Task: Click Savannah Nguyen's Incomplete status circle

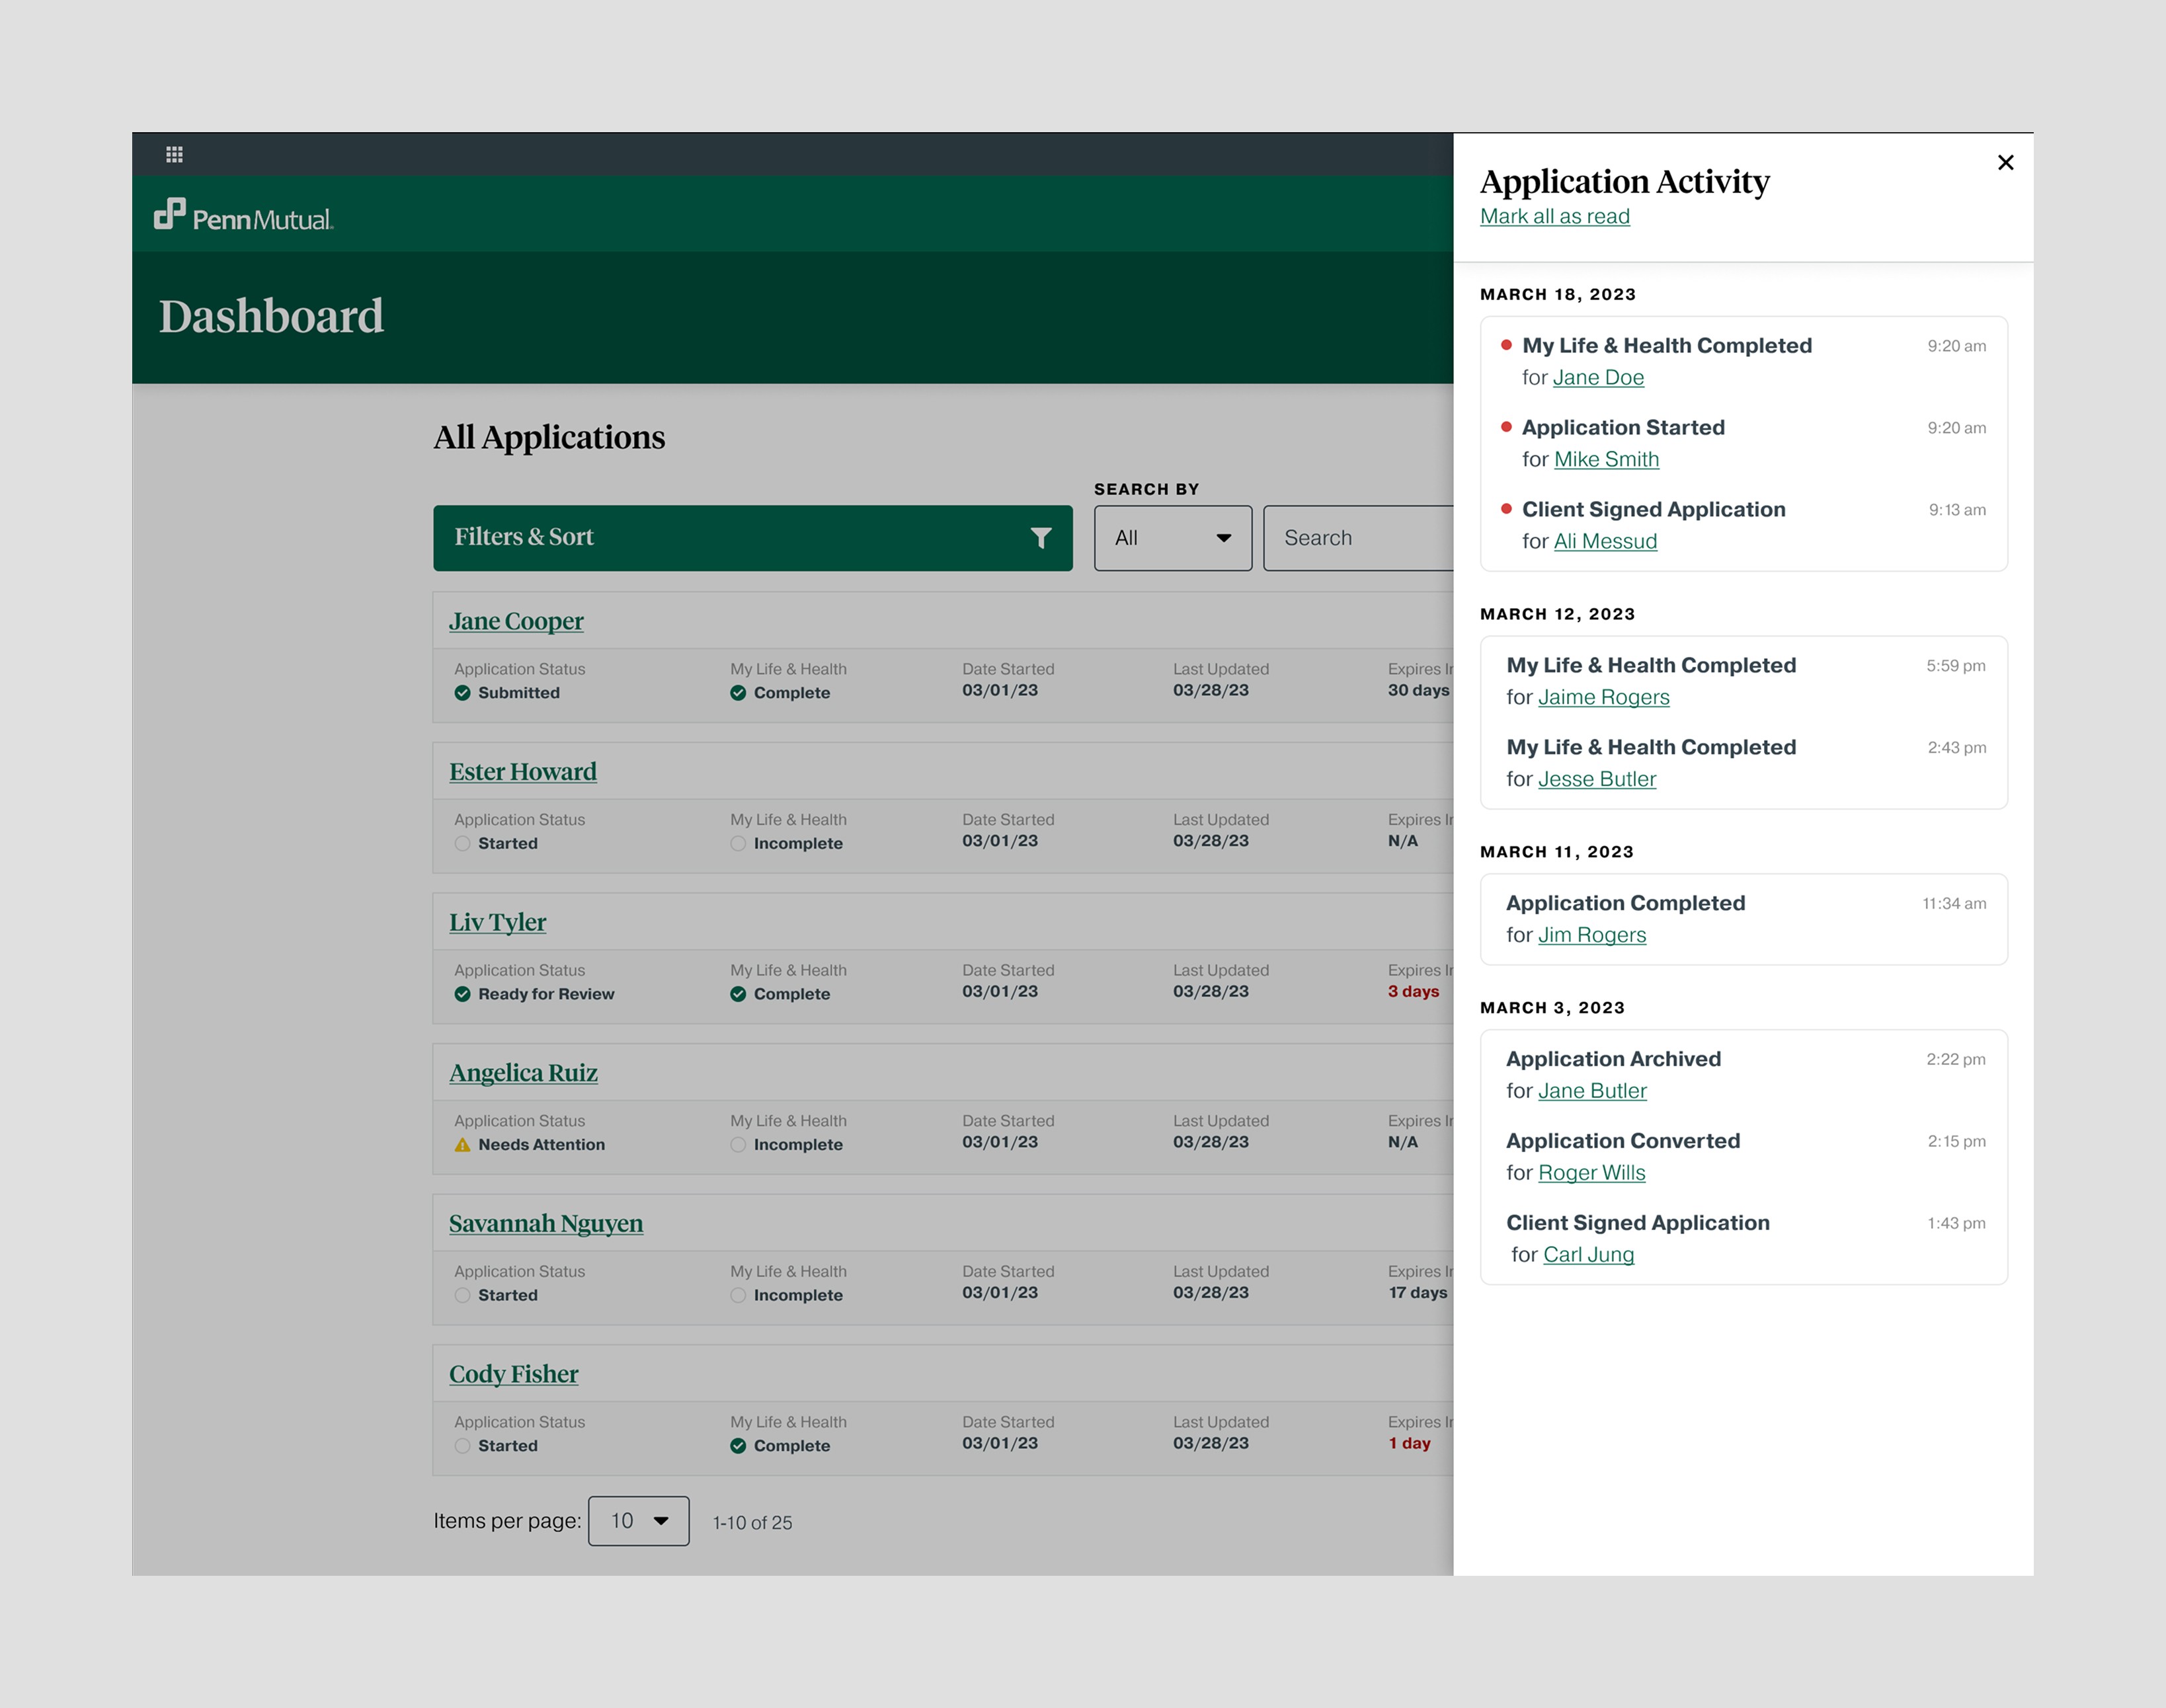Action: (x=738, y=1295)
